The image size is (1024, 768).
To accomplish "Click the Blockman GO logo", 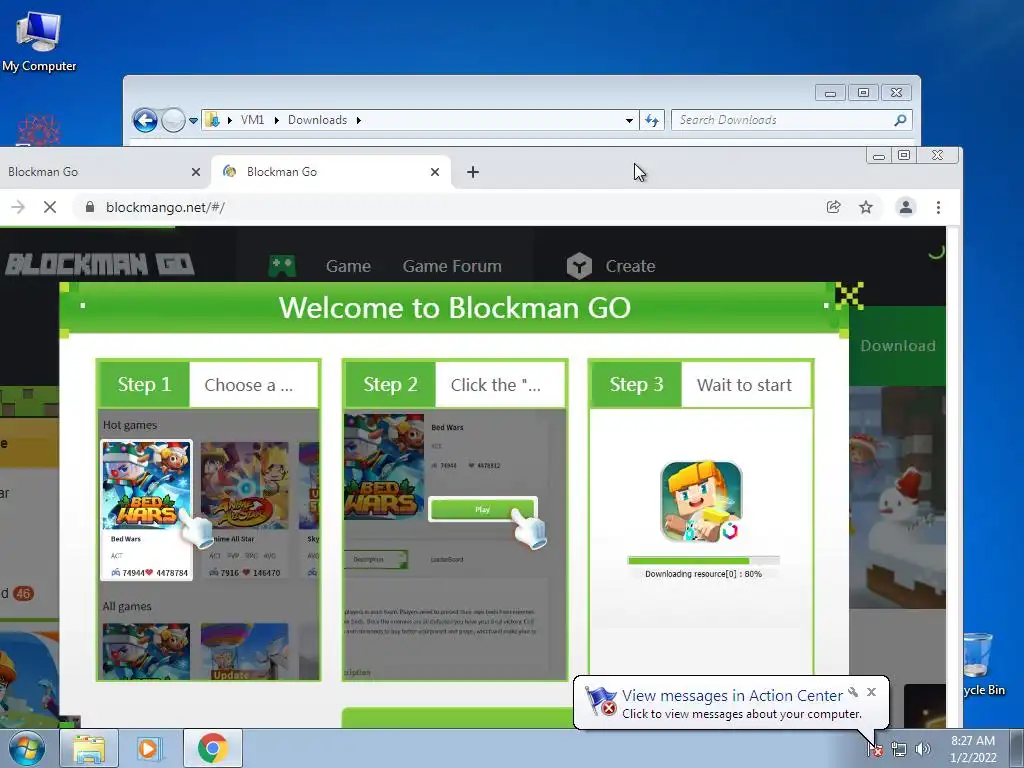I will [x=99, y=264].
